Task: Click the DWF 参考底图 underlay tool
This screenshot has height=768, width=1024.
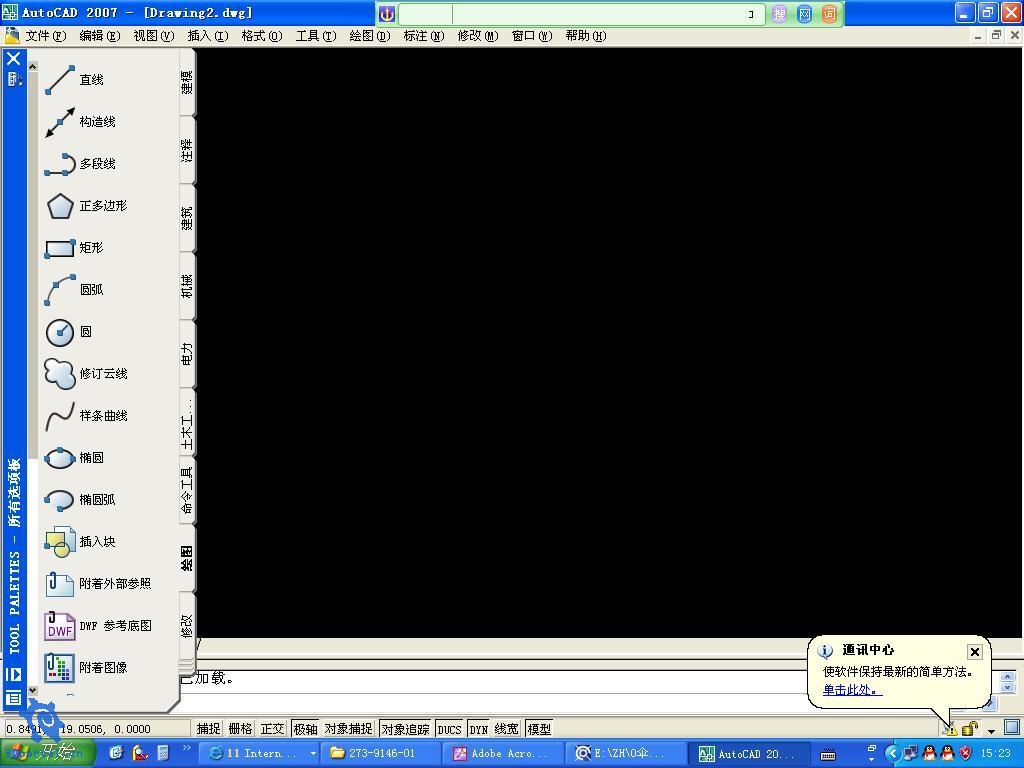Action: click(x=98, y=626)
